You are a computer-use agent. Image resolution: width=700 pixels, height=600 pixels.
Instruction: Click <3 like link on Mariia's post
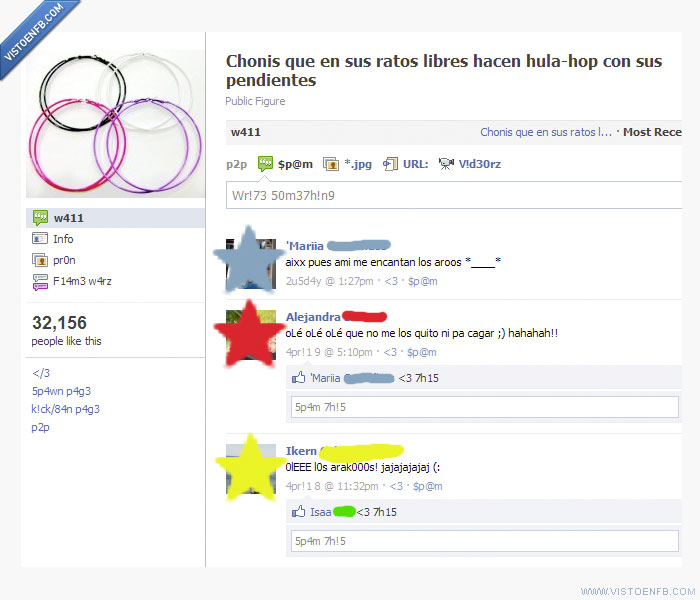391,281
